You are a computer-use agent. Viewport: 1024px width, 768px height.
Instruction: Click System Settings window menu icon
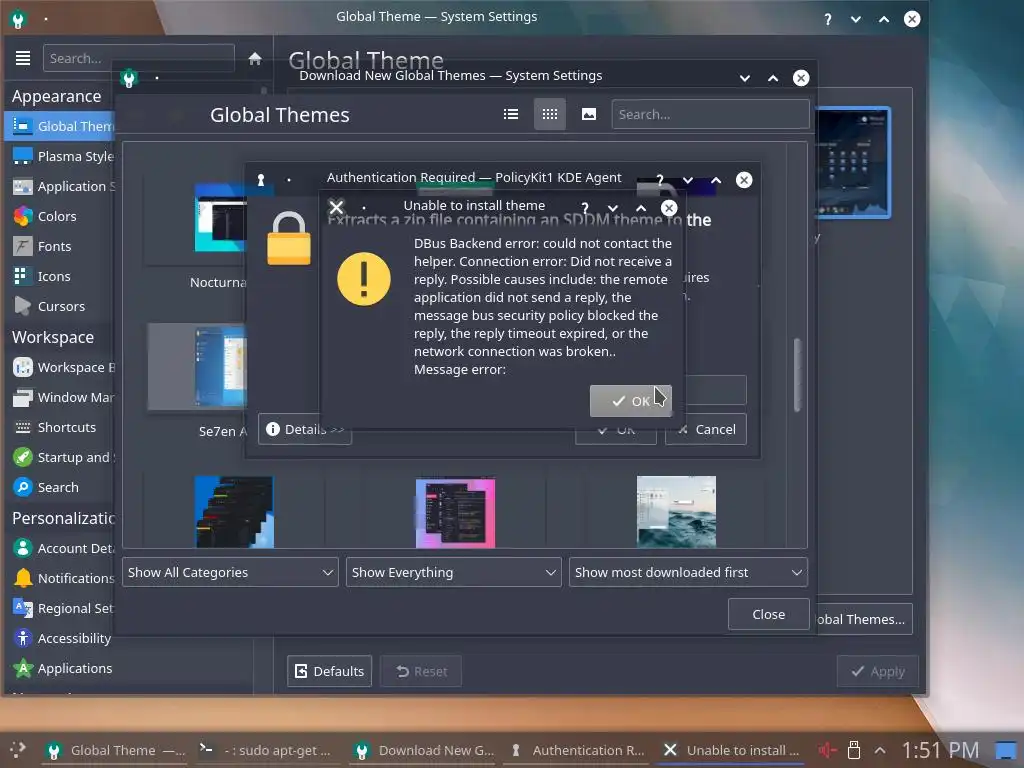(18, 20)
